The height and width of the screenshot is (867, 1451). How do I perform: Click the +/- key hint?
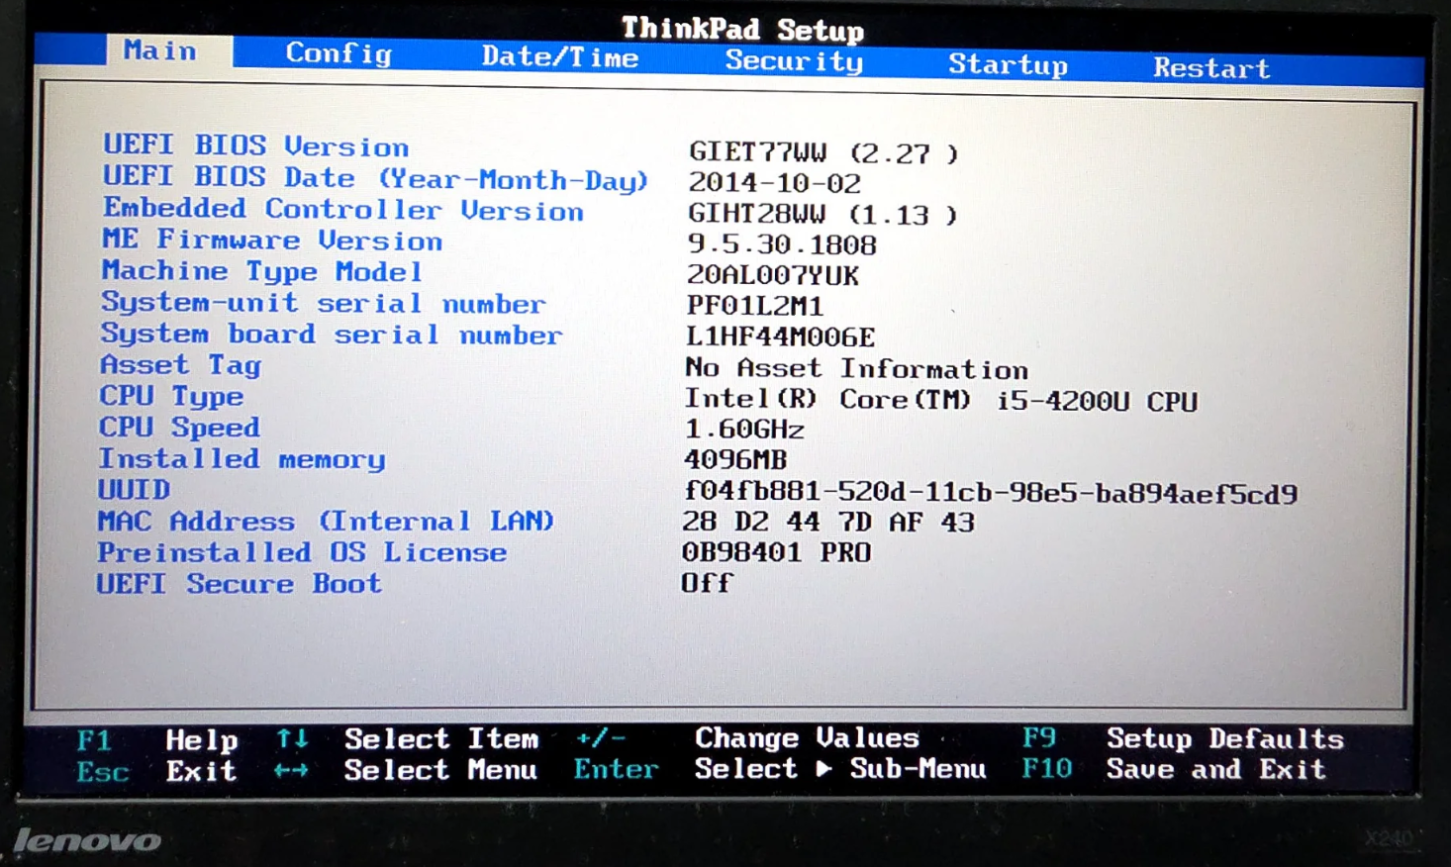(600, 739)
